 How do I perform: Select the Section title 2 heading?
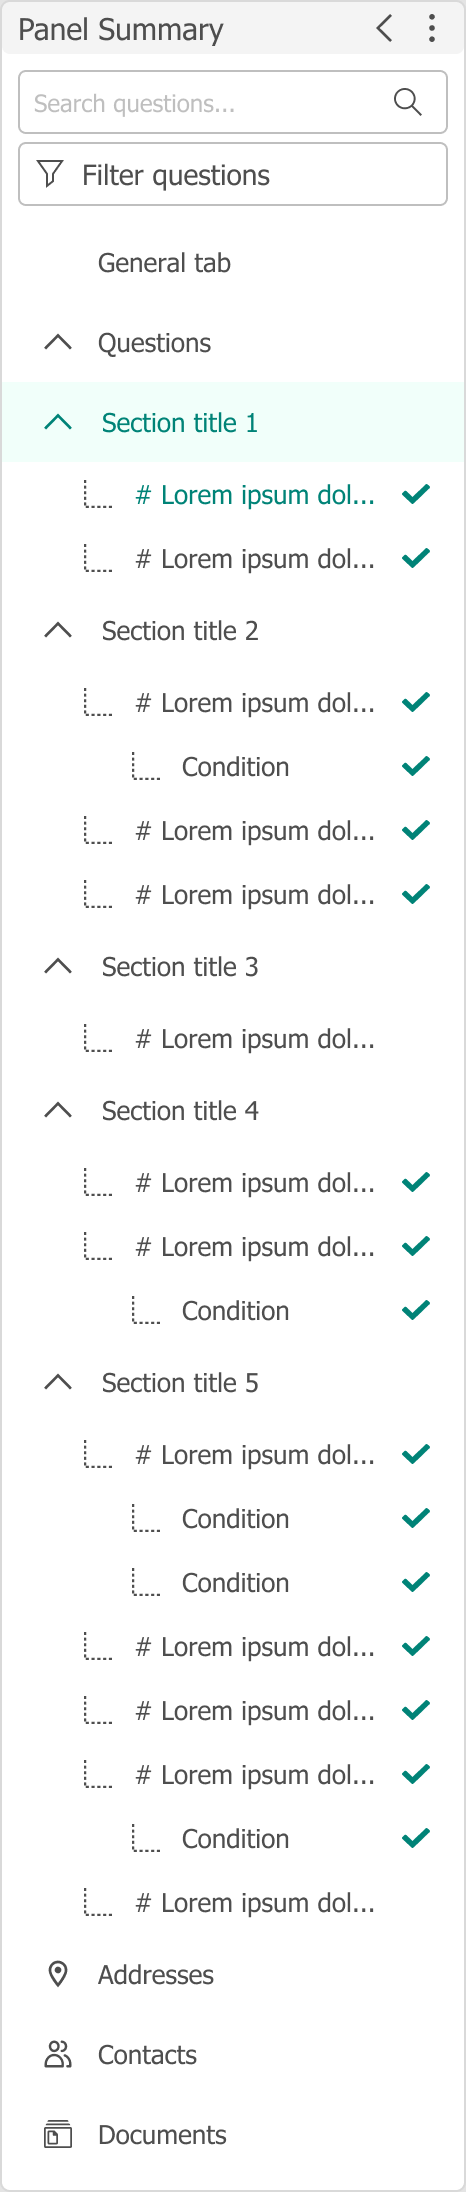[x=180, y=631]
